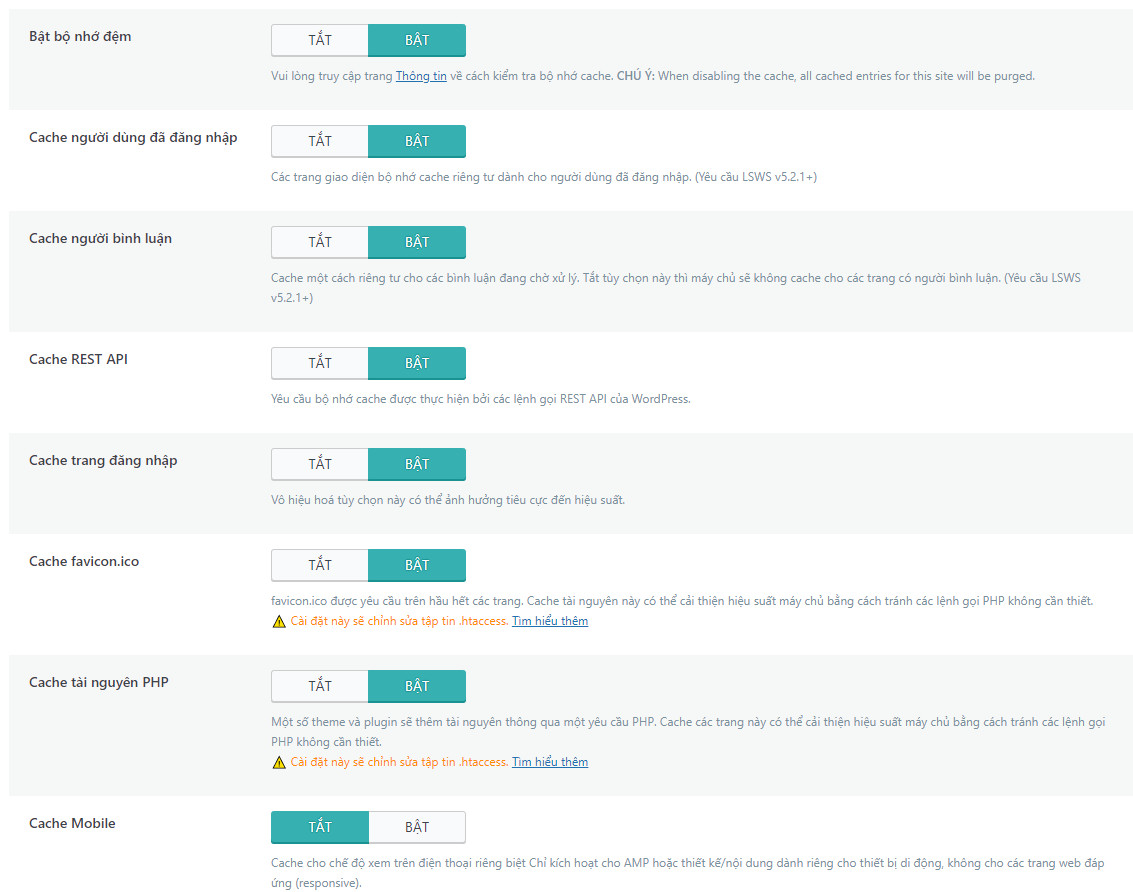1133x892 pixels.
Task: Select BẬT for Cache Mobile
Action: (417, 827)
